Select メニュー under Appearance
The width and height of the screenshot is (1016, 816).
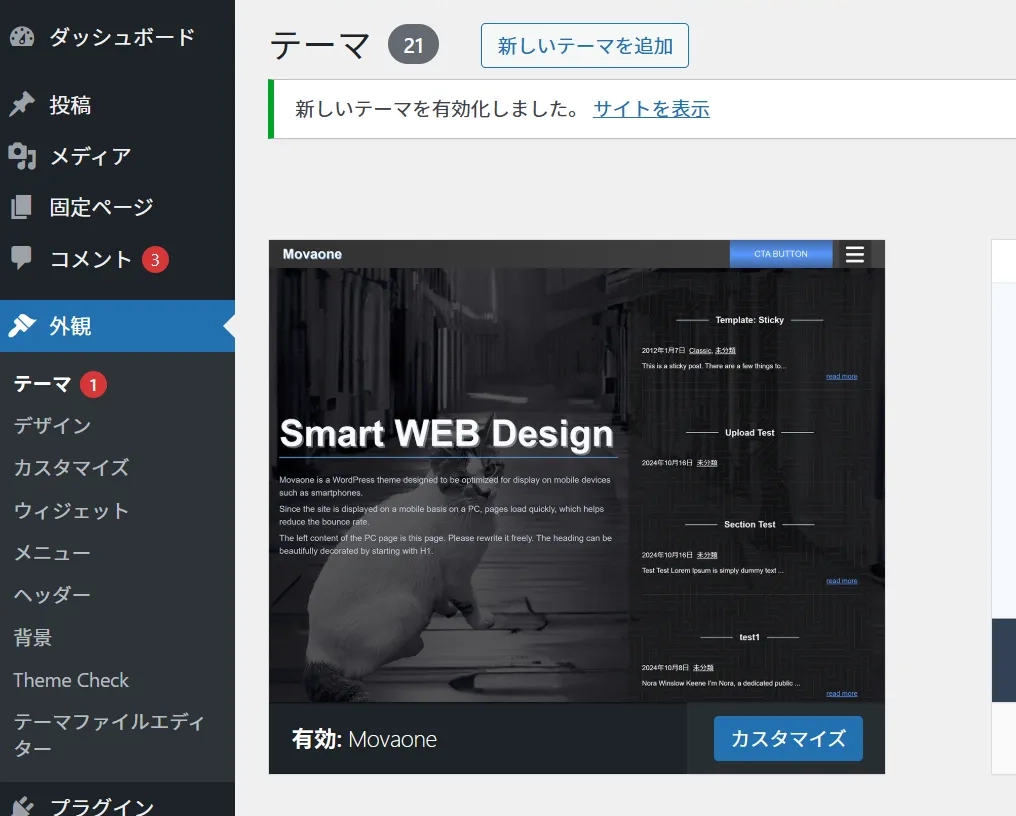[x=52, y=553]
